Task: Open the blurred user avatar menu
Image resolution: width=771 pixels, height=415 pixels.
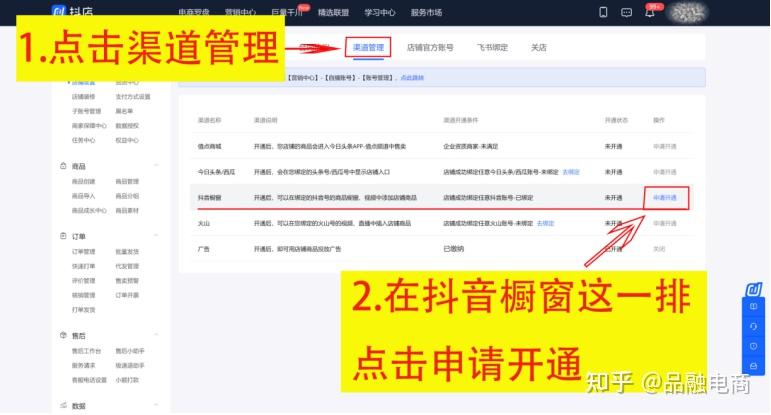Action: pyautogui.click(x=688, y=13)
